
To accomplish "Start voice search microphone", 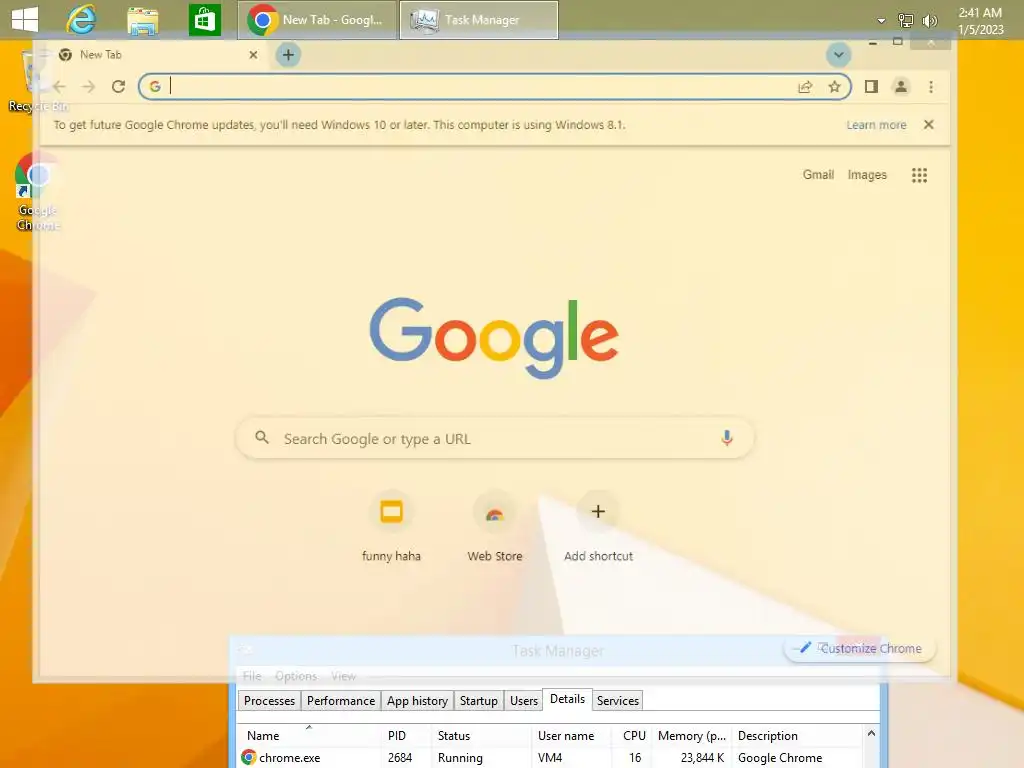I will 727,438.
